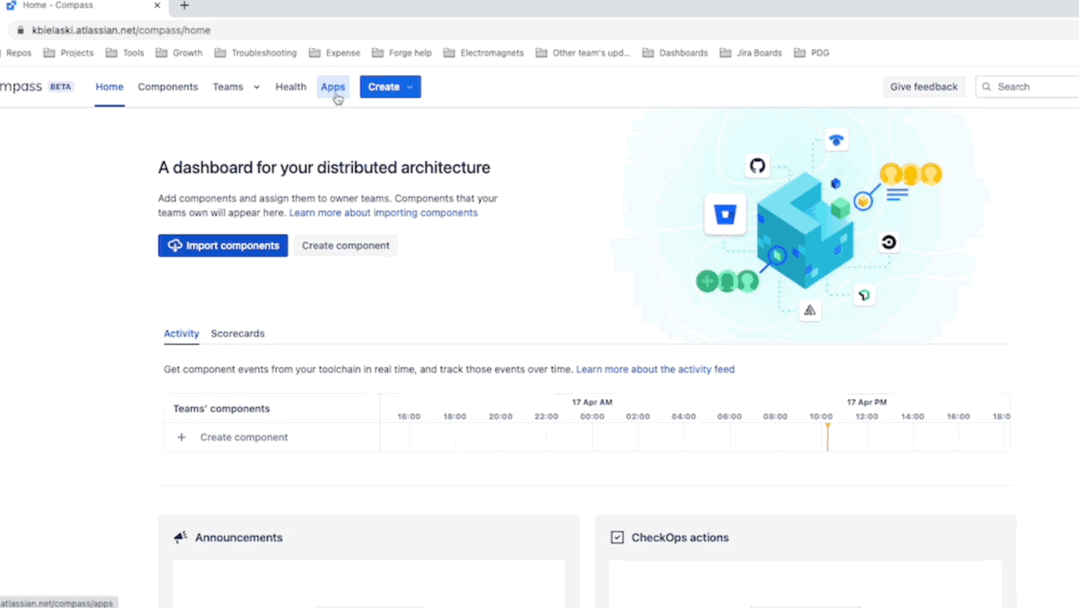
Task: Open Learn more about importing components link
Action: coord(383,213)
